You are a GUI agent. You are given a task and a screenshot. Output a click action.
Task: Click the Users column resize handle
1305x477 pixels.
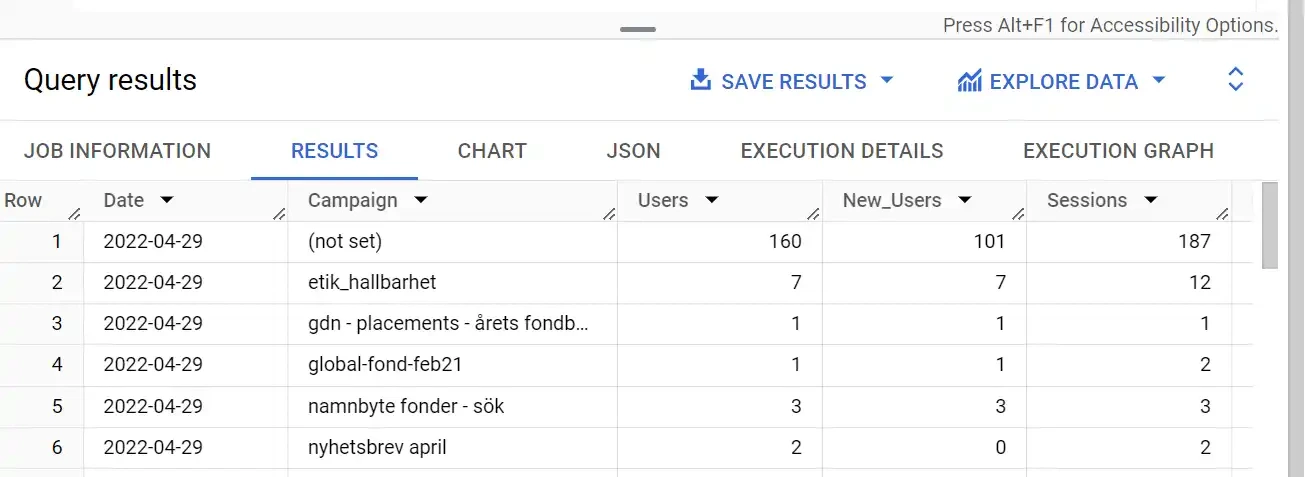point(814,214)
